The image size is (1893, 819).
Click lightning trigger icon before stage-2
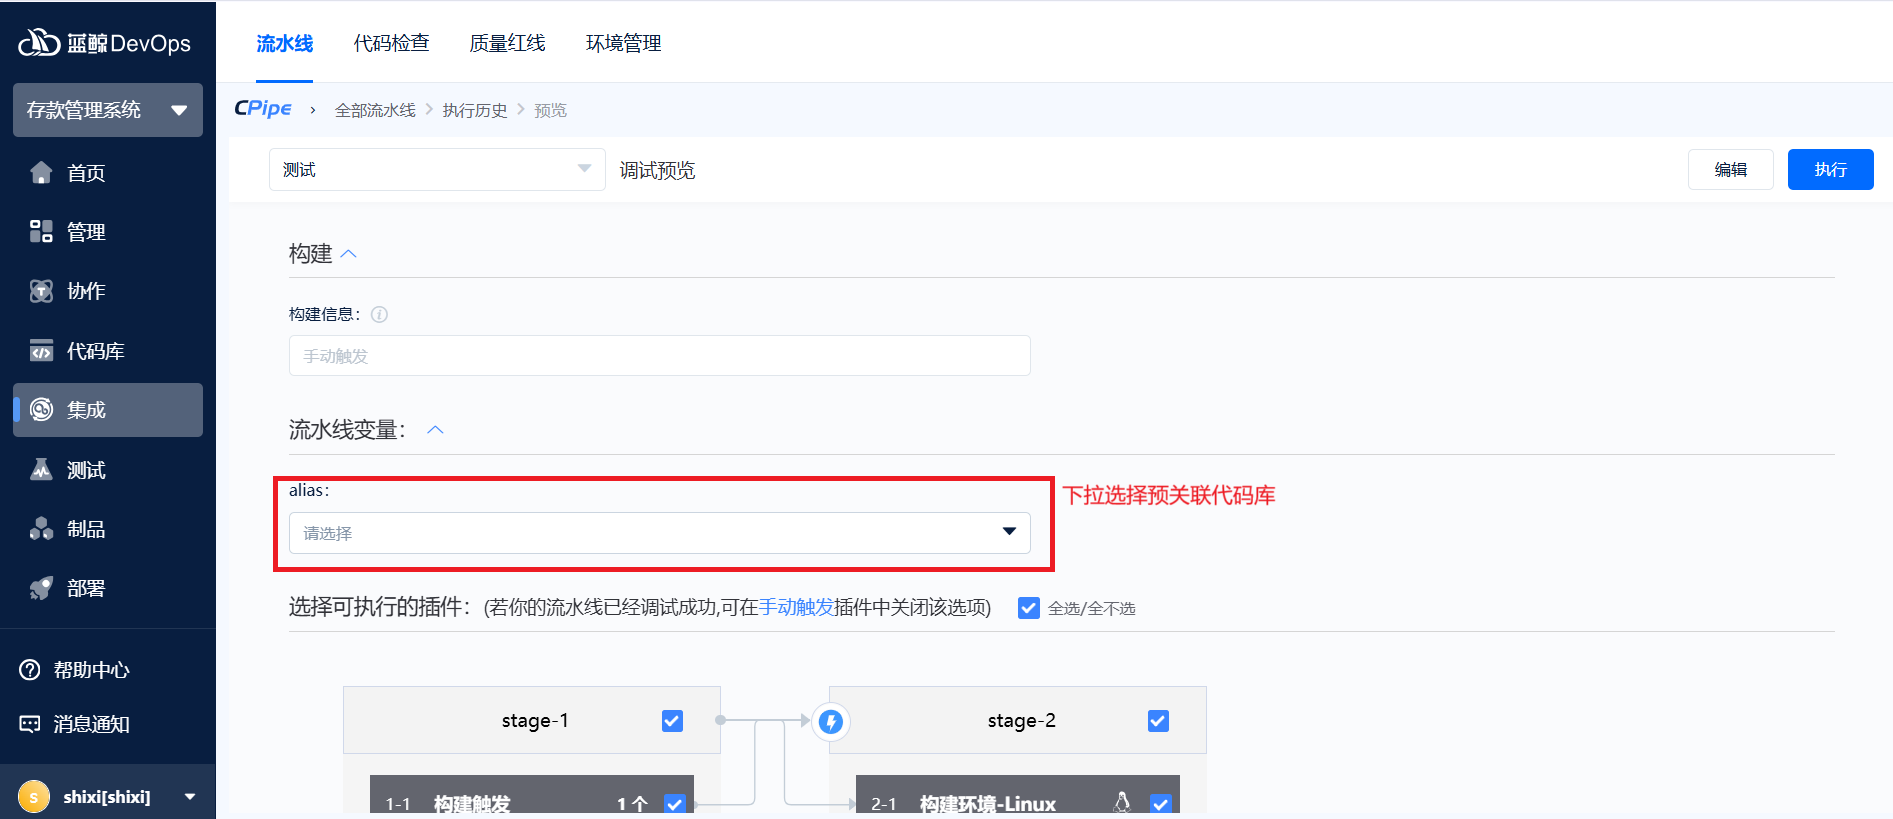(x=830, y=721)
